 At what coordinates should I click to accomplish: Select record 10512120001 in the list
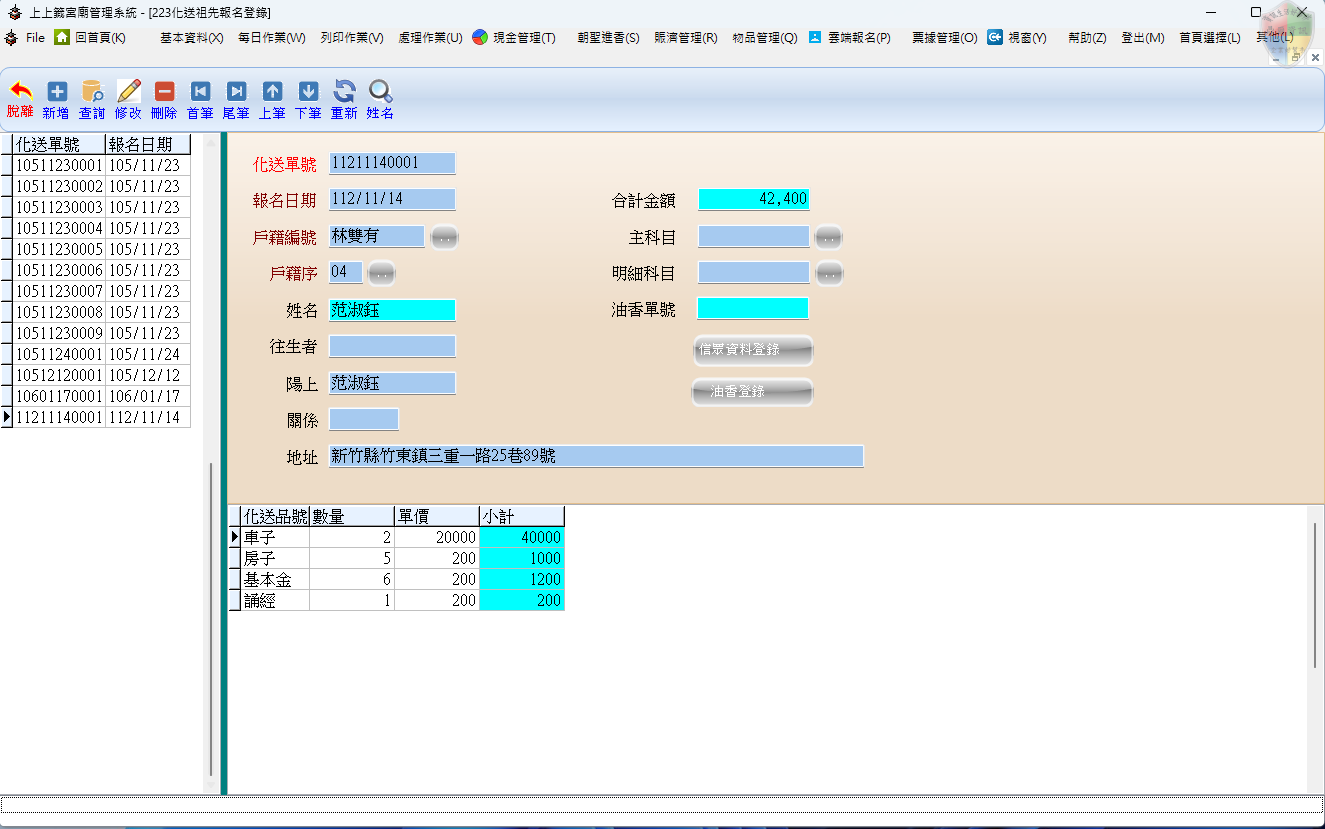60,375
